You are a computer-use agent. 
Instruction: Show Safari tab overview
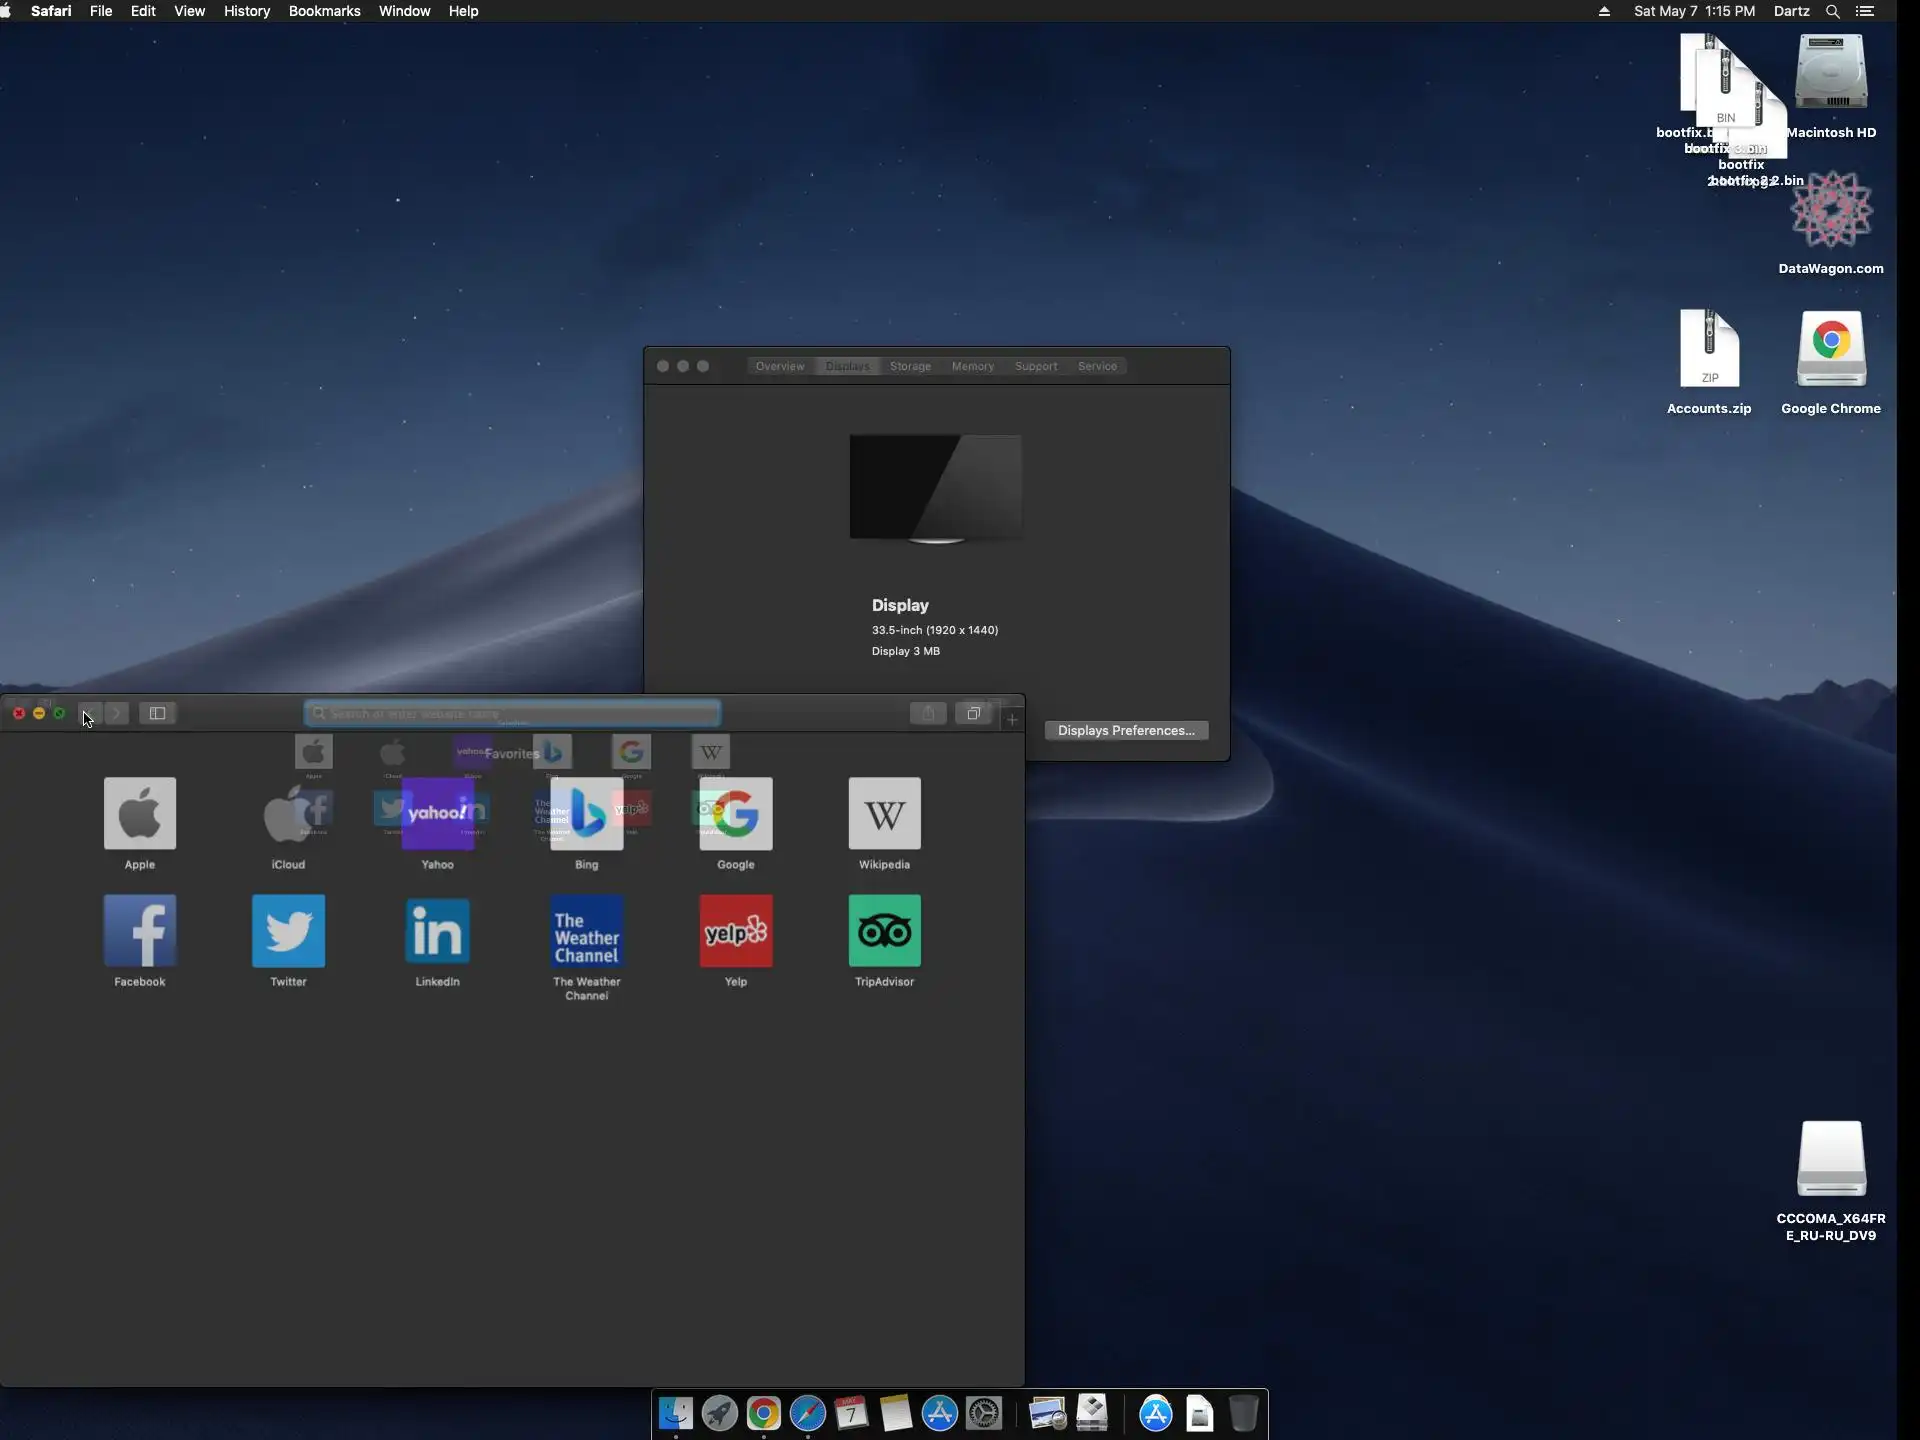point(973,713)
